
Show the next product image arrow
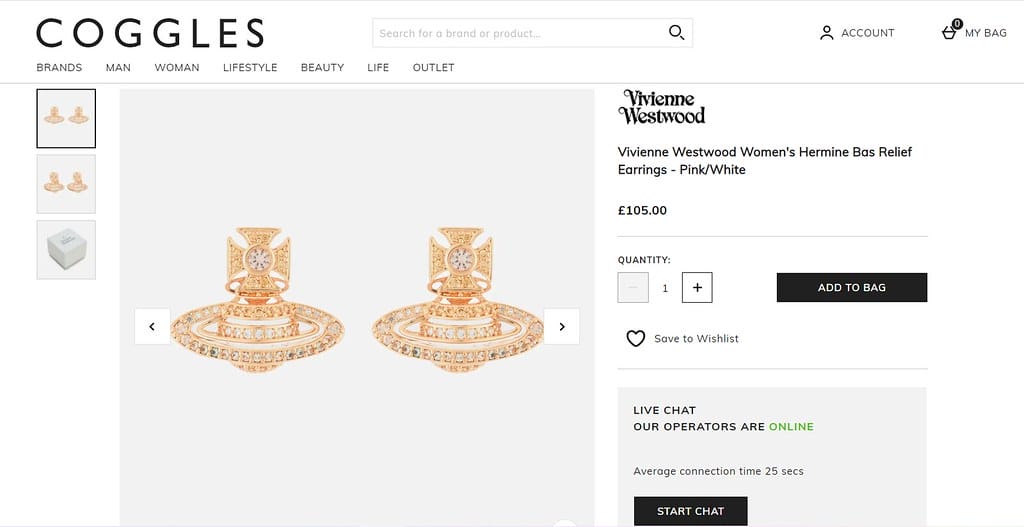coord(562,327)
